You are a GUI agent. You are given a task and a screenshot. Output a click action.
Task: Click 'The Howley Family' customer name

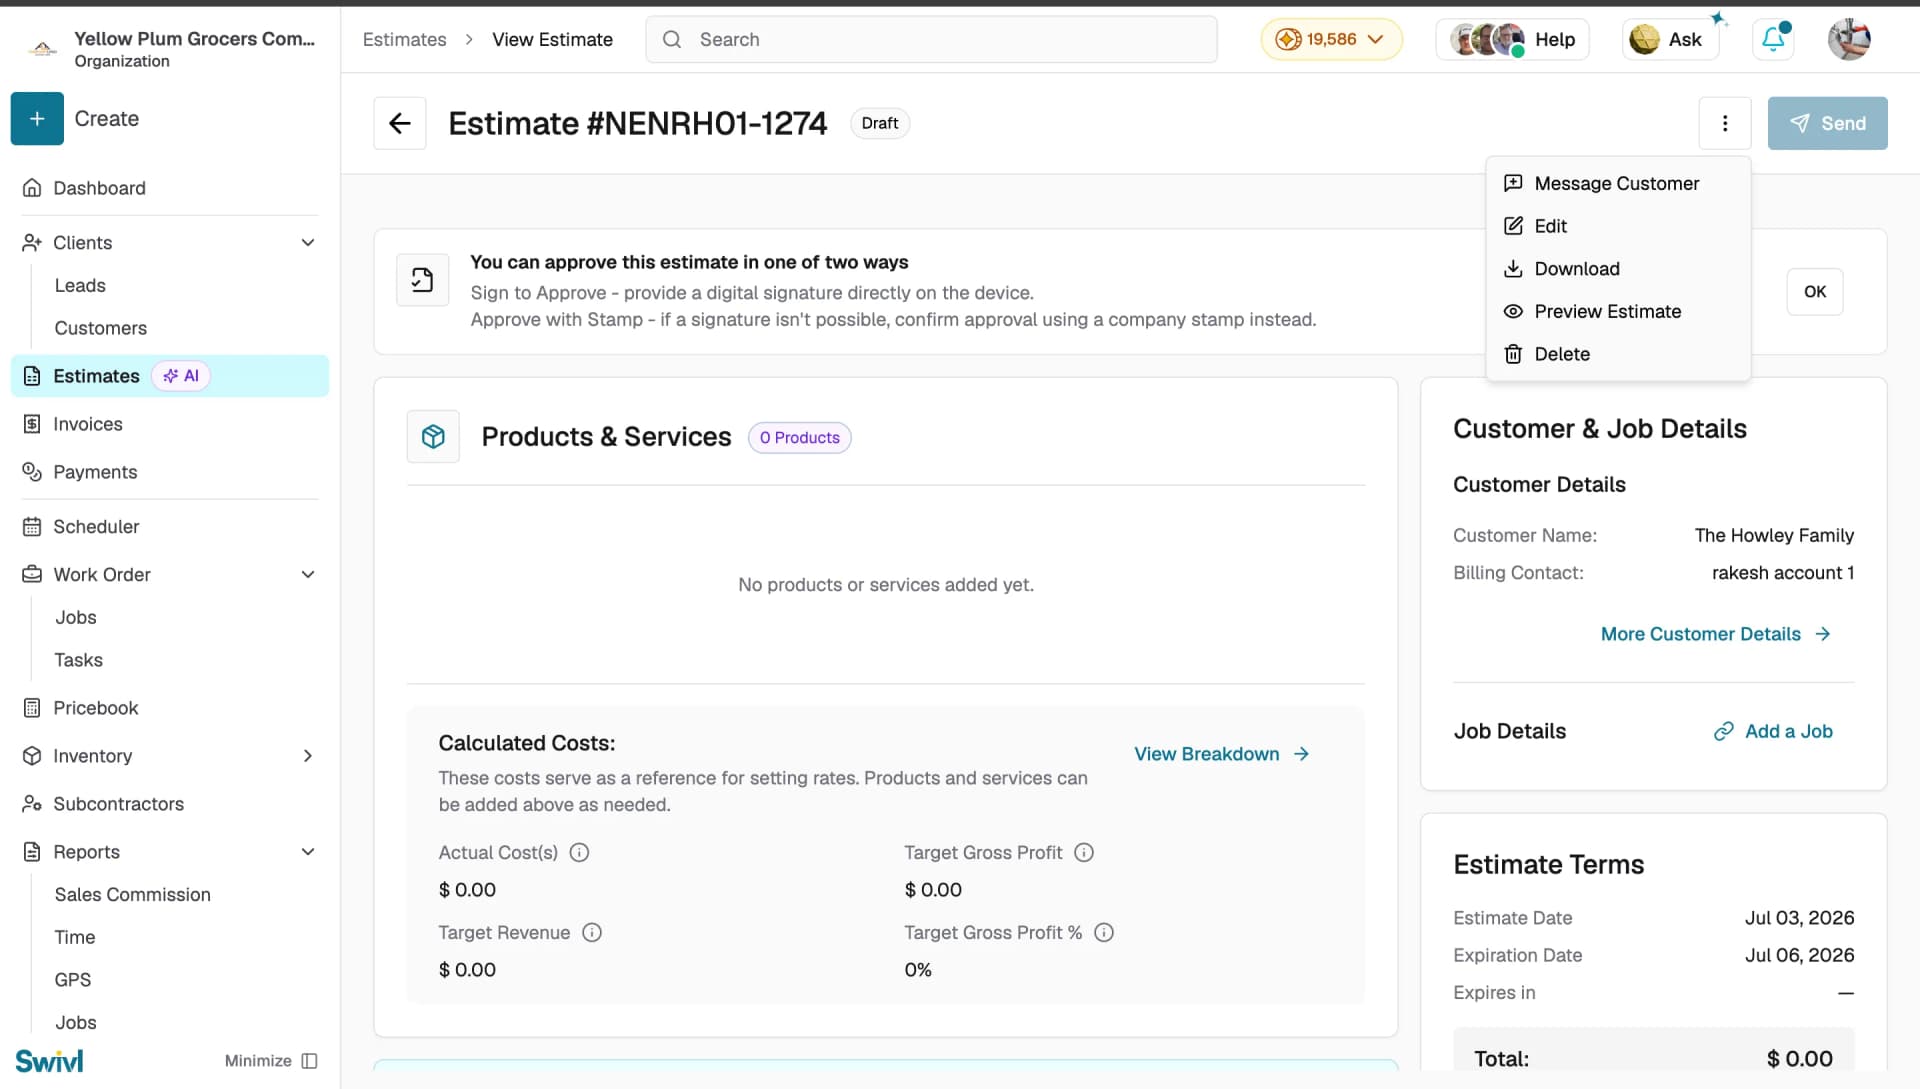1774,535
